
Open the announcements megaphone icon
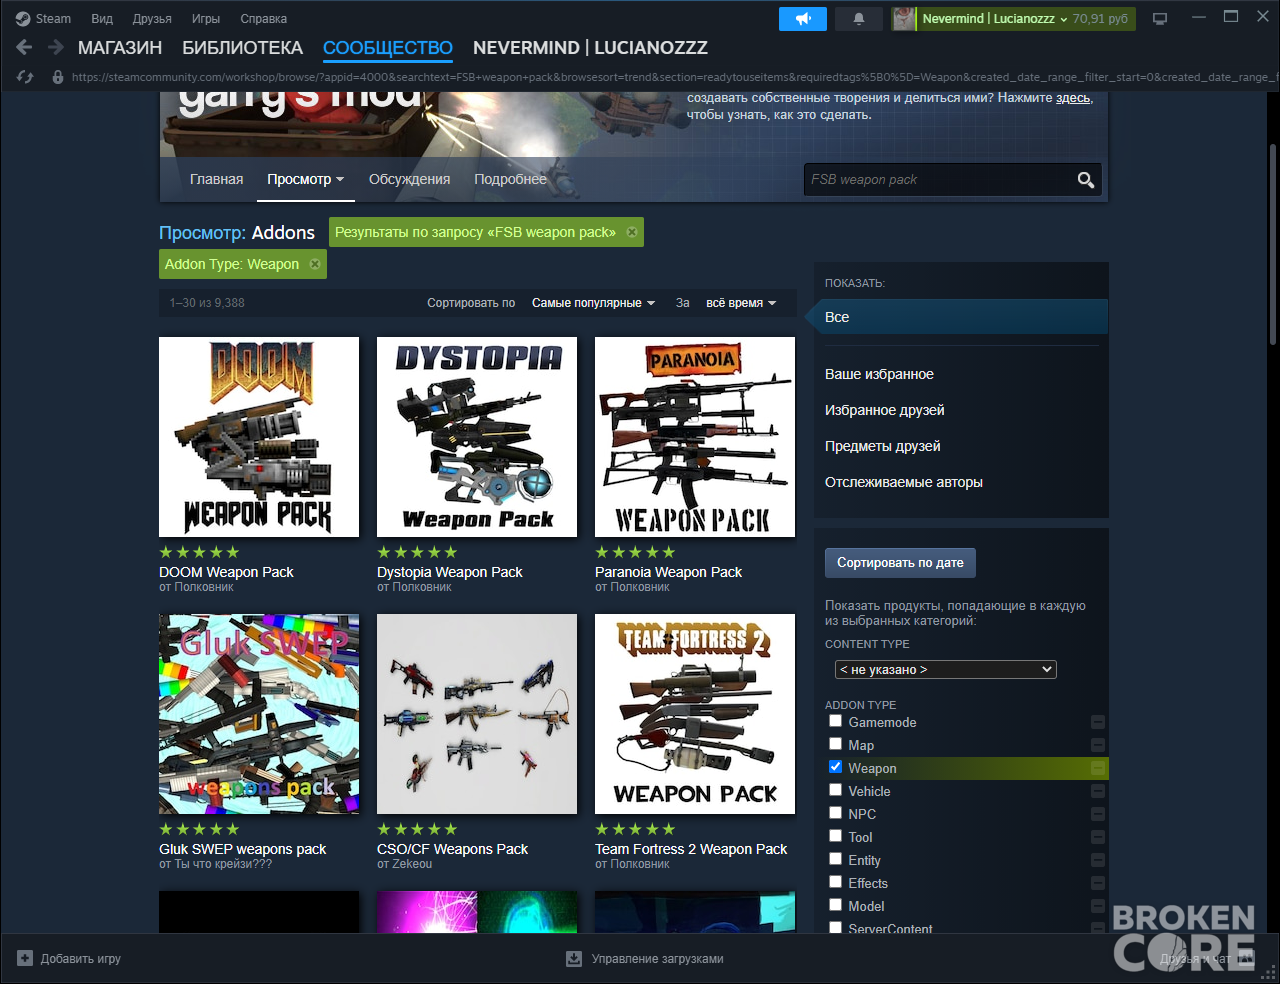click(x=803, y=19)
